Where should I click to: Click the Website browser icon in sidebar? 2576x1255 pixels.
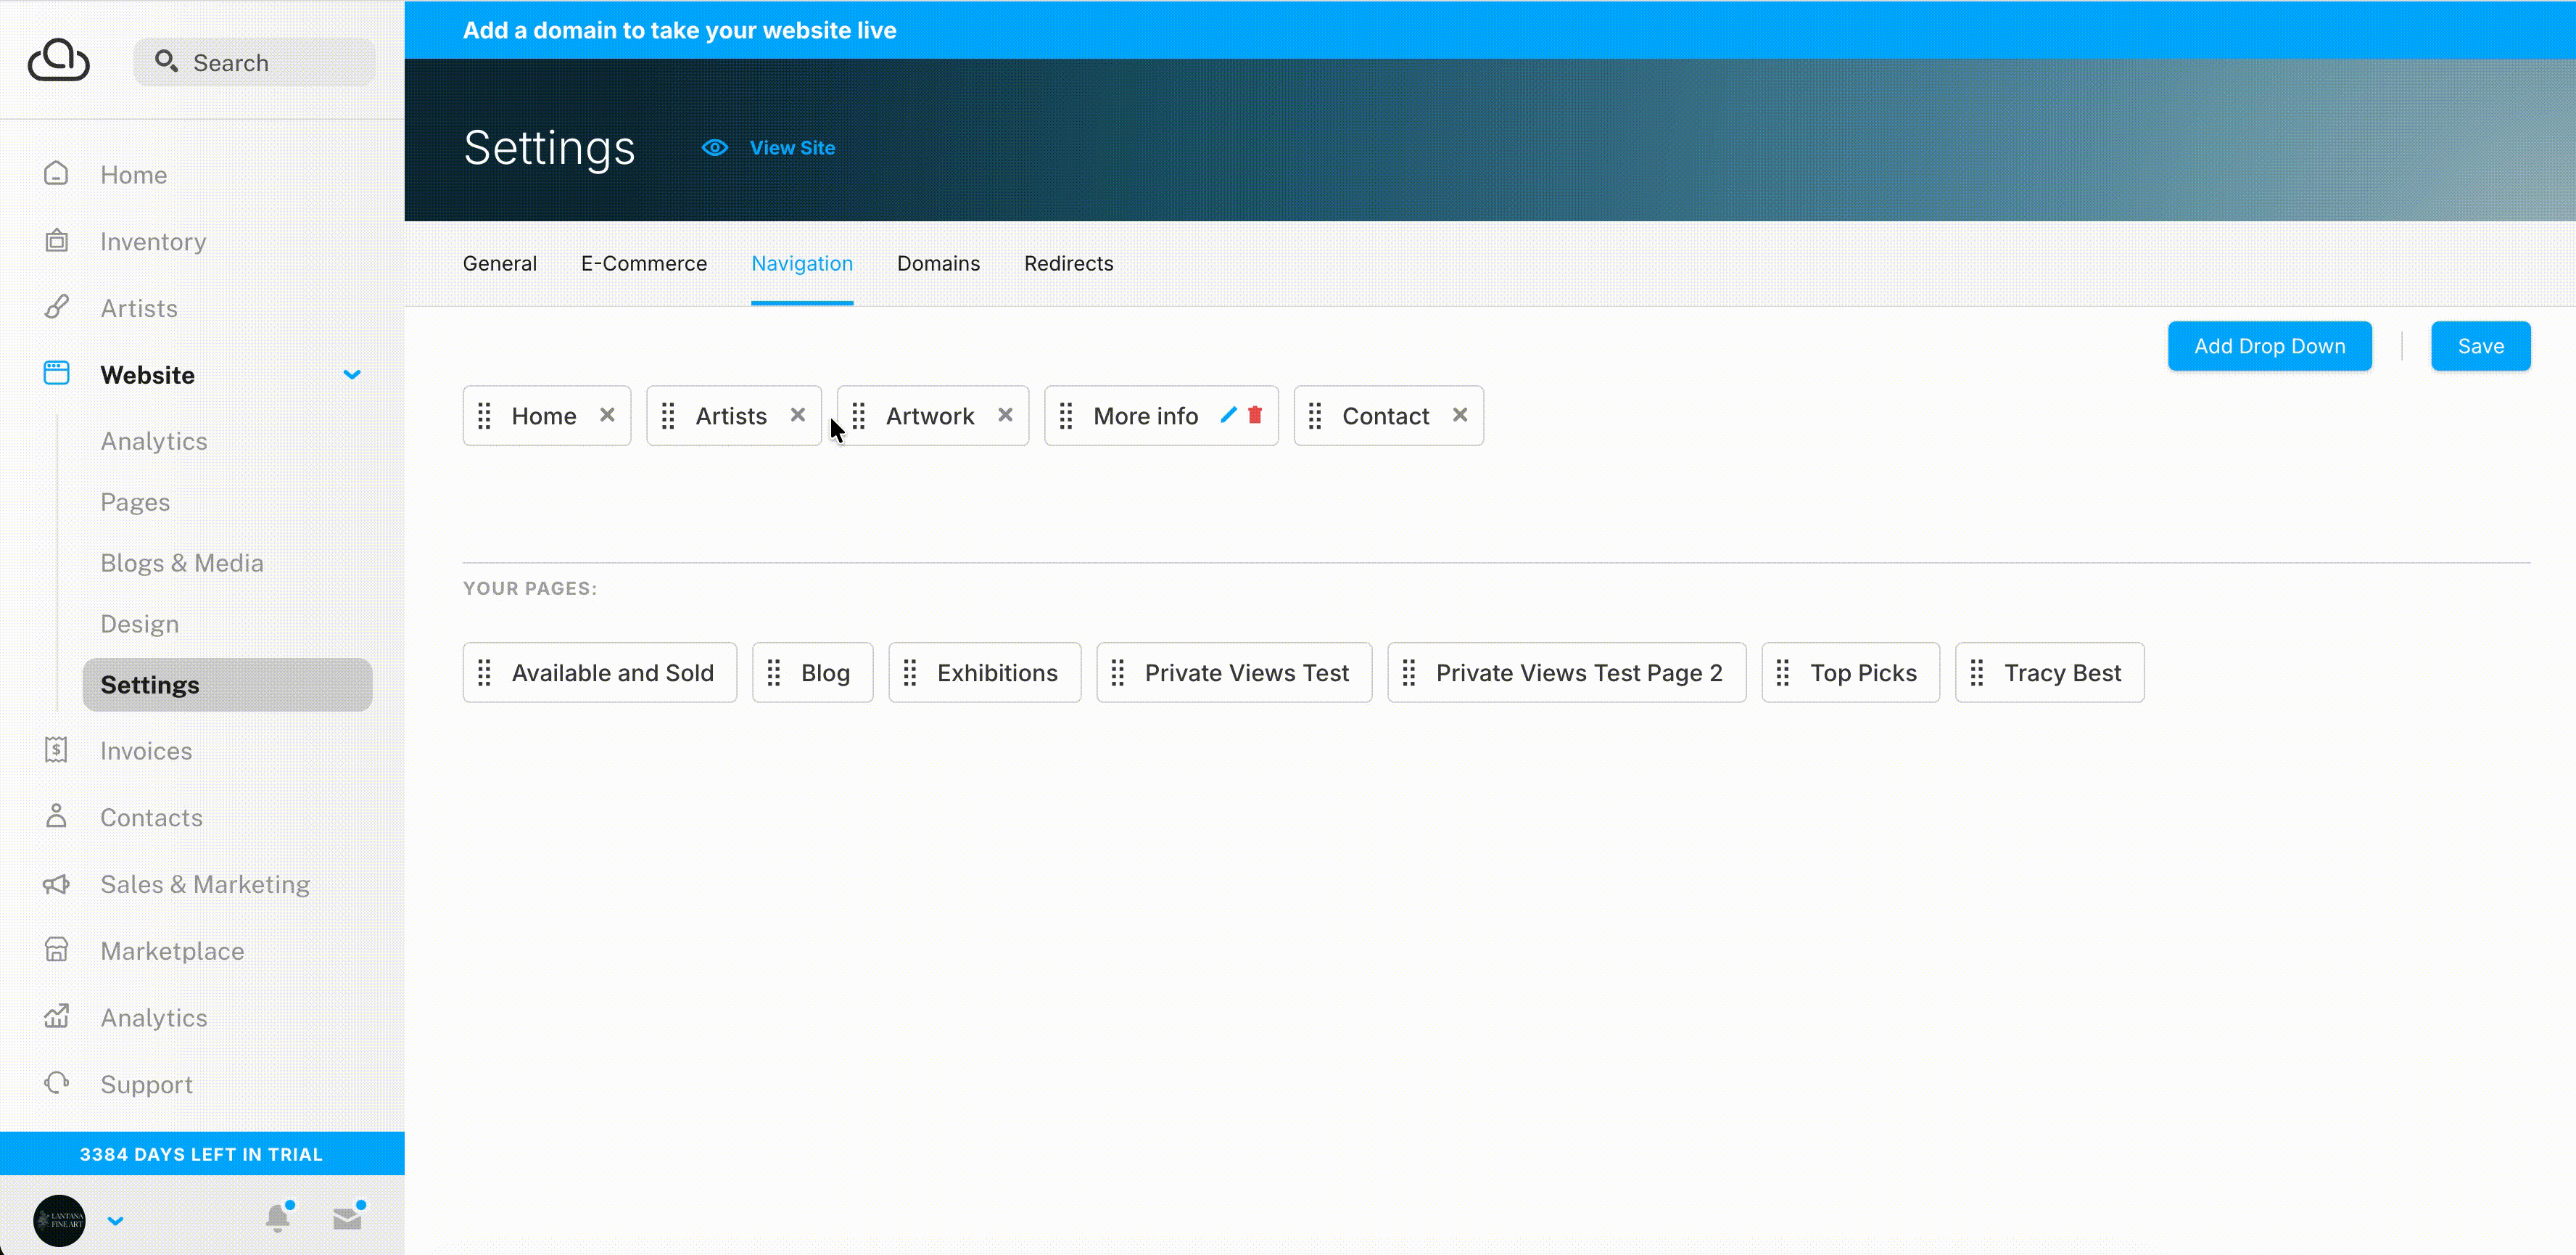[56, 374]
